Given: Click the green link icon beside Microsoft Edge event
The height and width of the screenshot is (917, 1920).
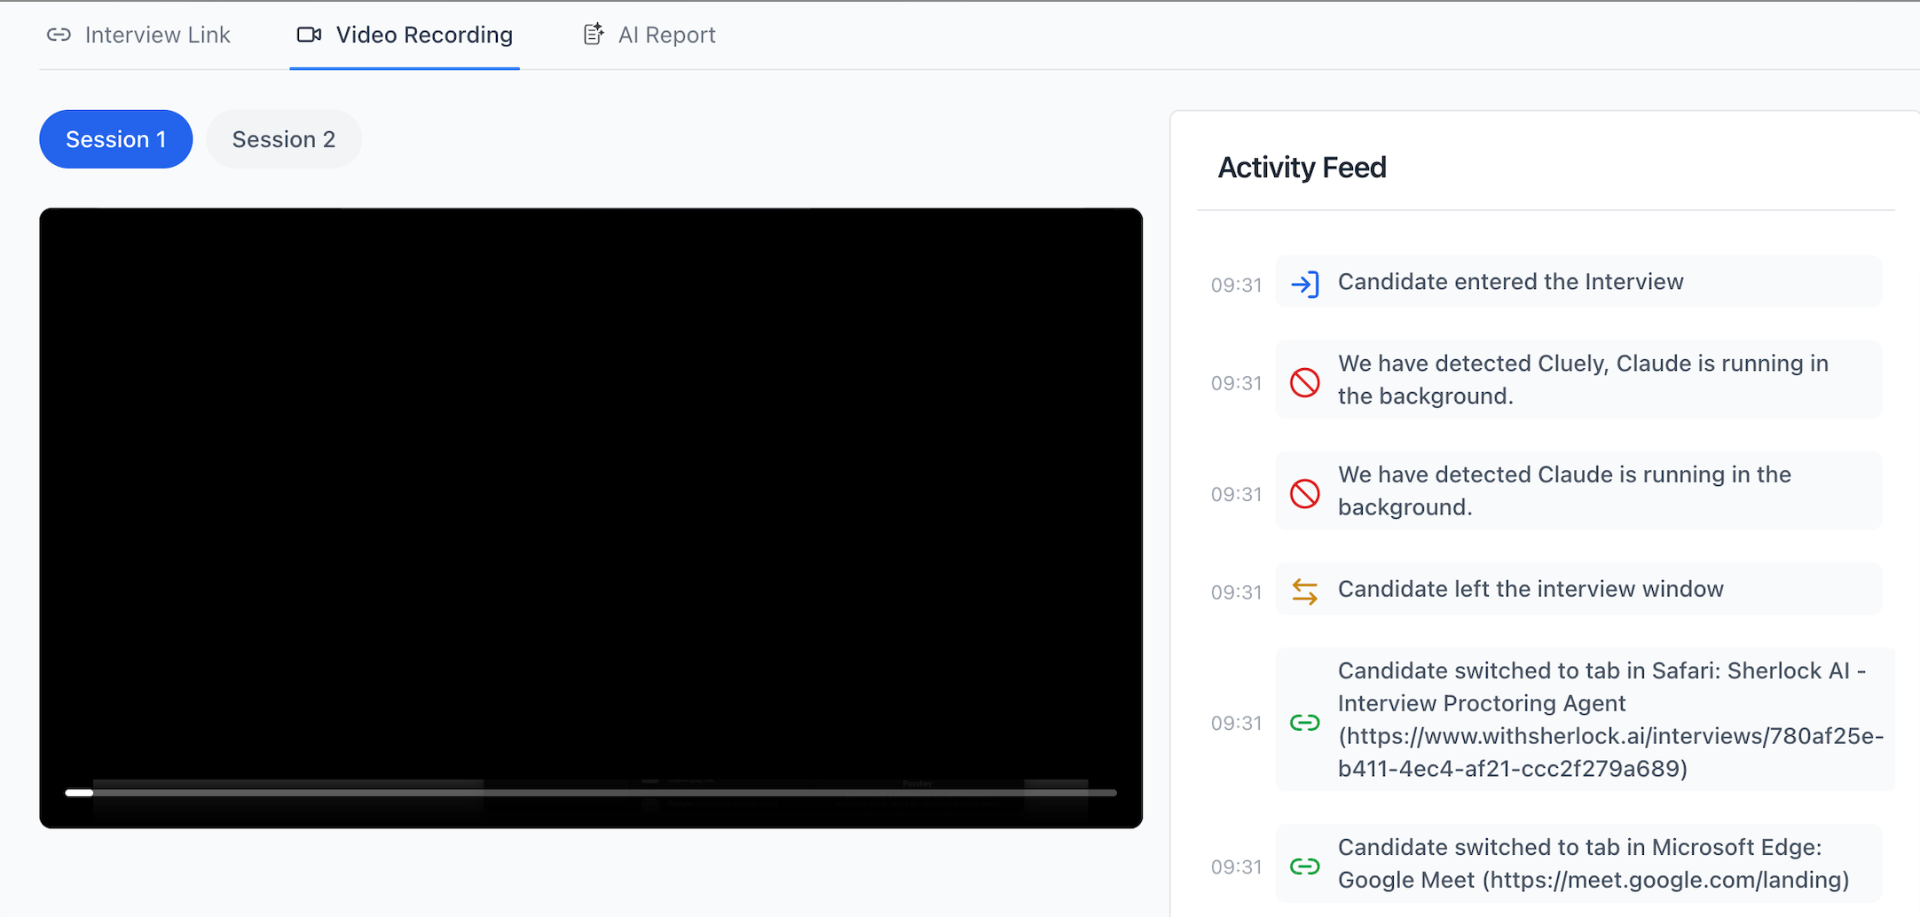Looking at the screenshot, I should pyautogui.click(x=1305, y=866).
